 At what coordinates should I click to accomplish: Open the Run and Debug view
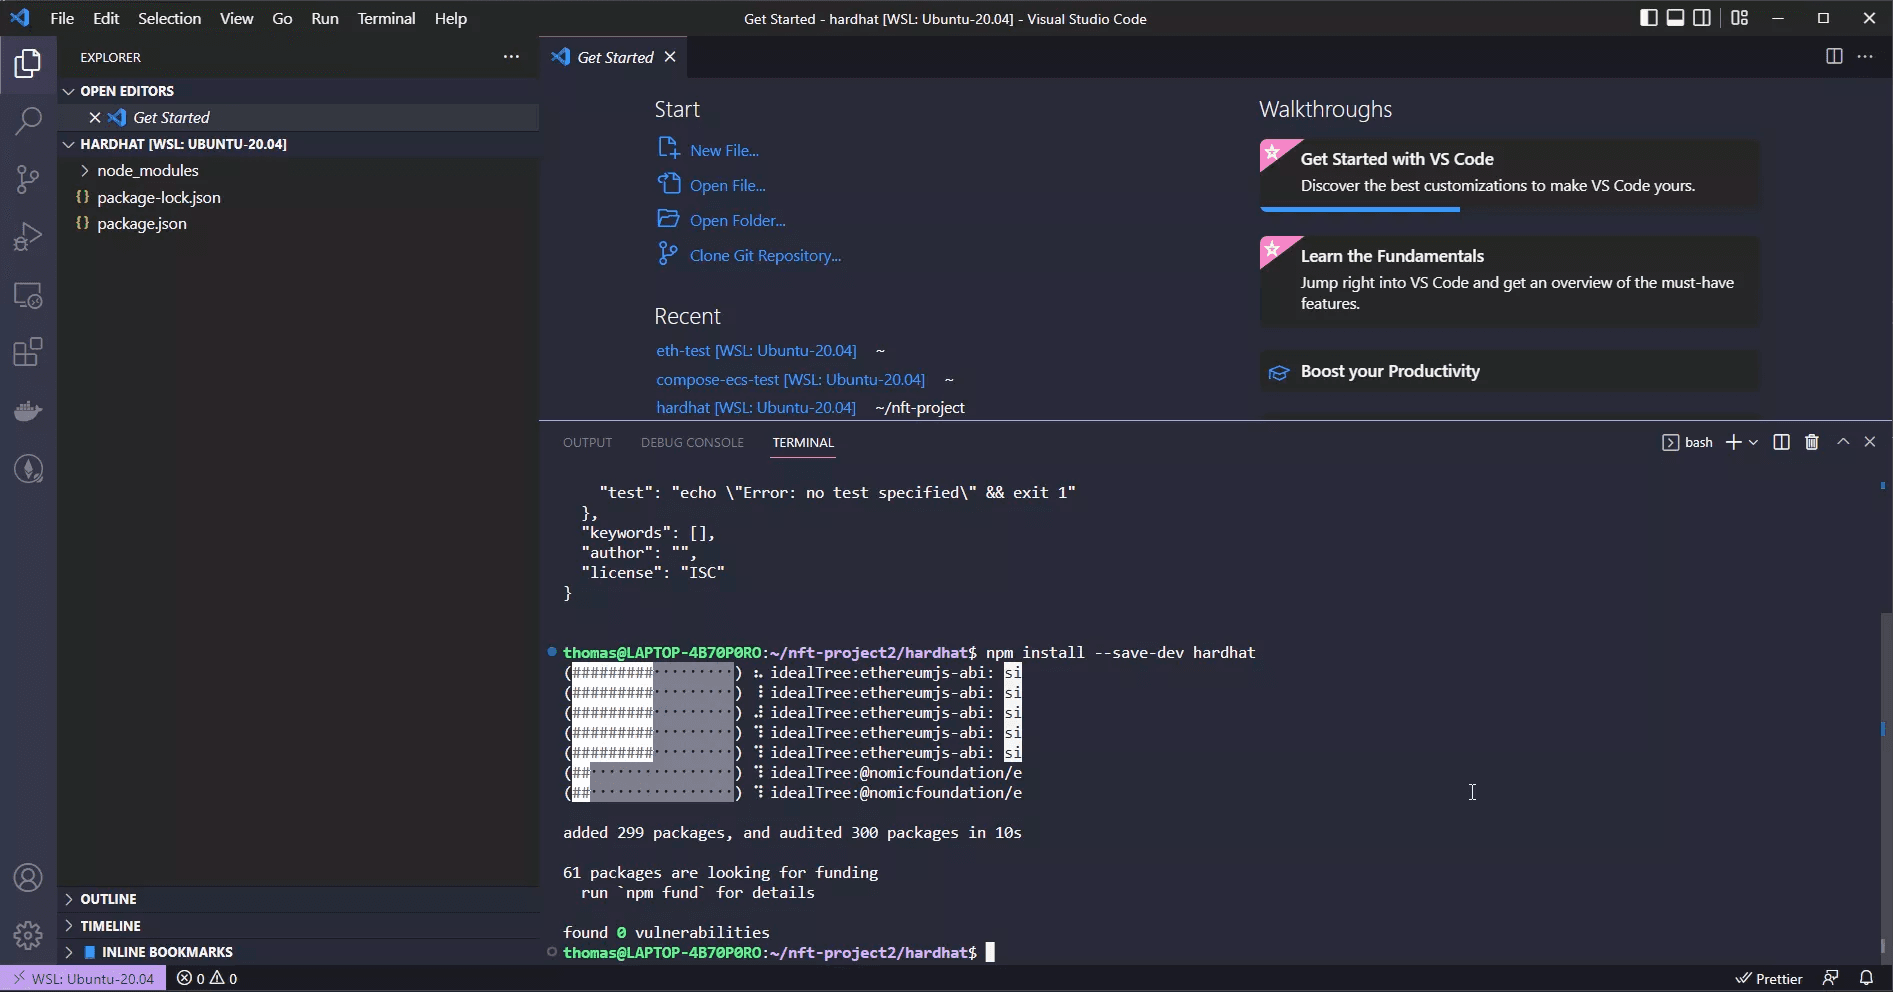click(x=28, y=238)
